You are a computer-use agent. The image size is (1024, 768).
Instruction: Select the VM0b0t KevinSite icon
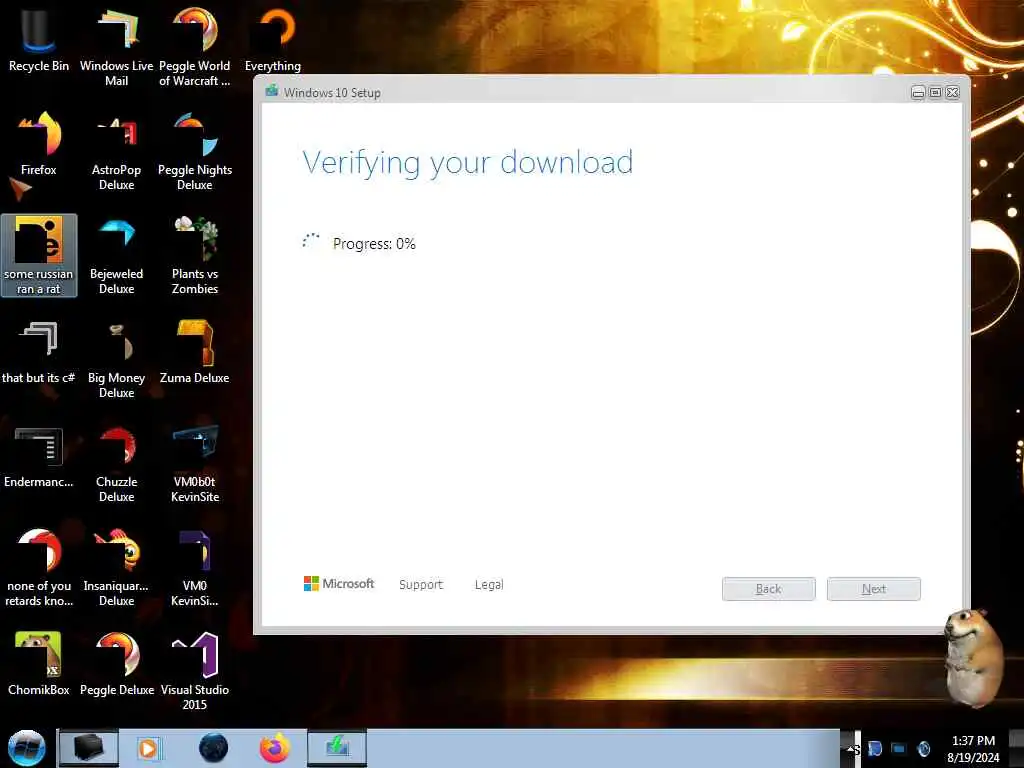[195, 464]
